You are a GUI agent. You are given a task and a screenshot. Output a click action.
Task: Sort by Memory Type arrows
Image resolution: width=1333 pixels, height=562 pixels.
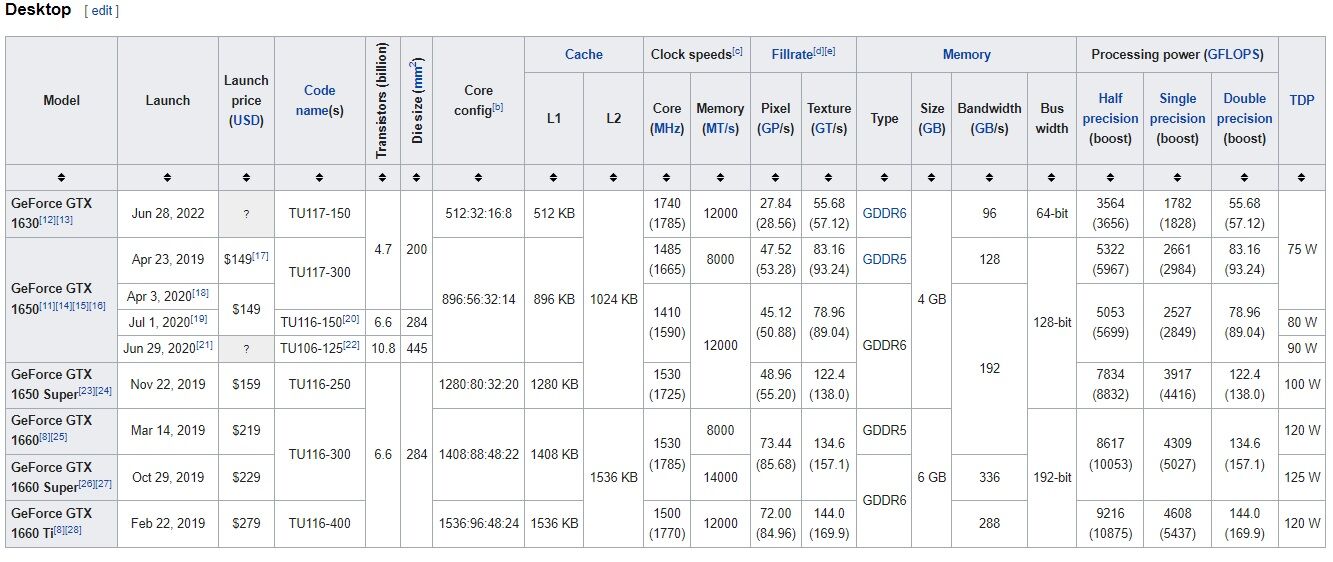click(x=884, y=178)
